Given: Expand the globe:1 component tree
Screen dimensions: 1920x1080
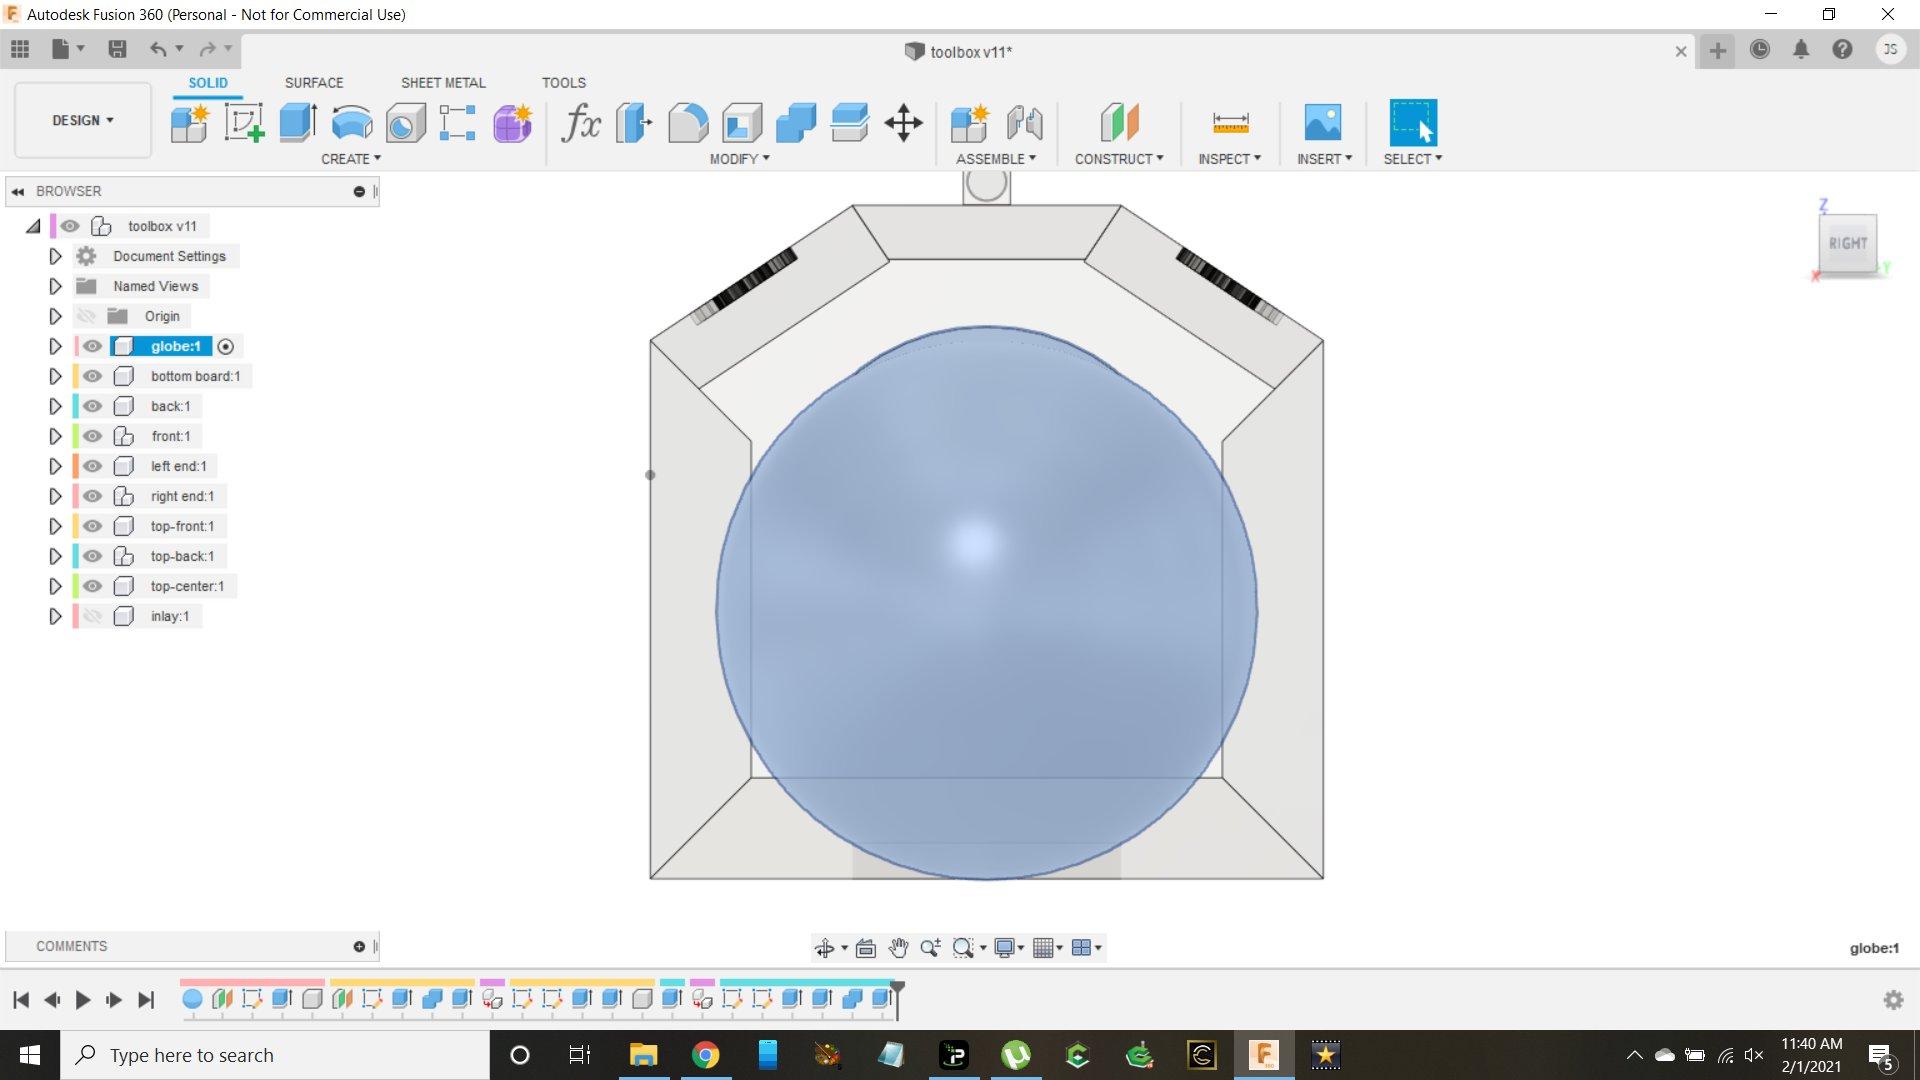Looking at the screenshot, I should (54, 345).
